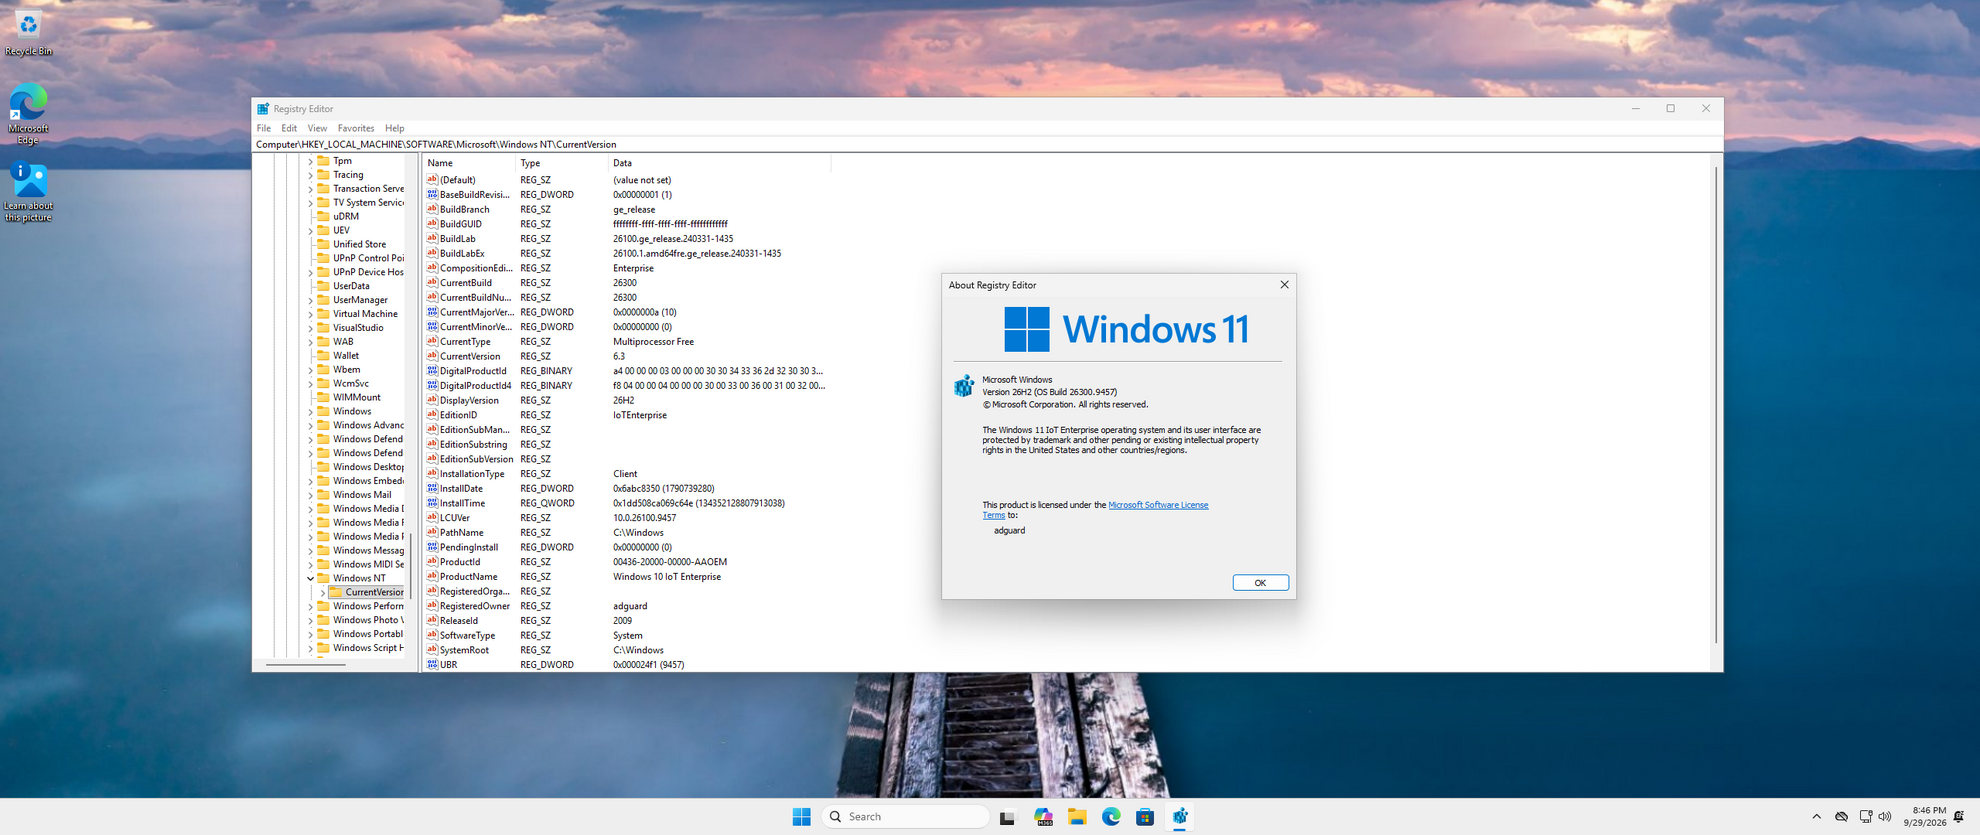Click the Registry Editor title bar icon
Image resolution: width=1980 pixels, height=835 pixels.
point(263,109)
